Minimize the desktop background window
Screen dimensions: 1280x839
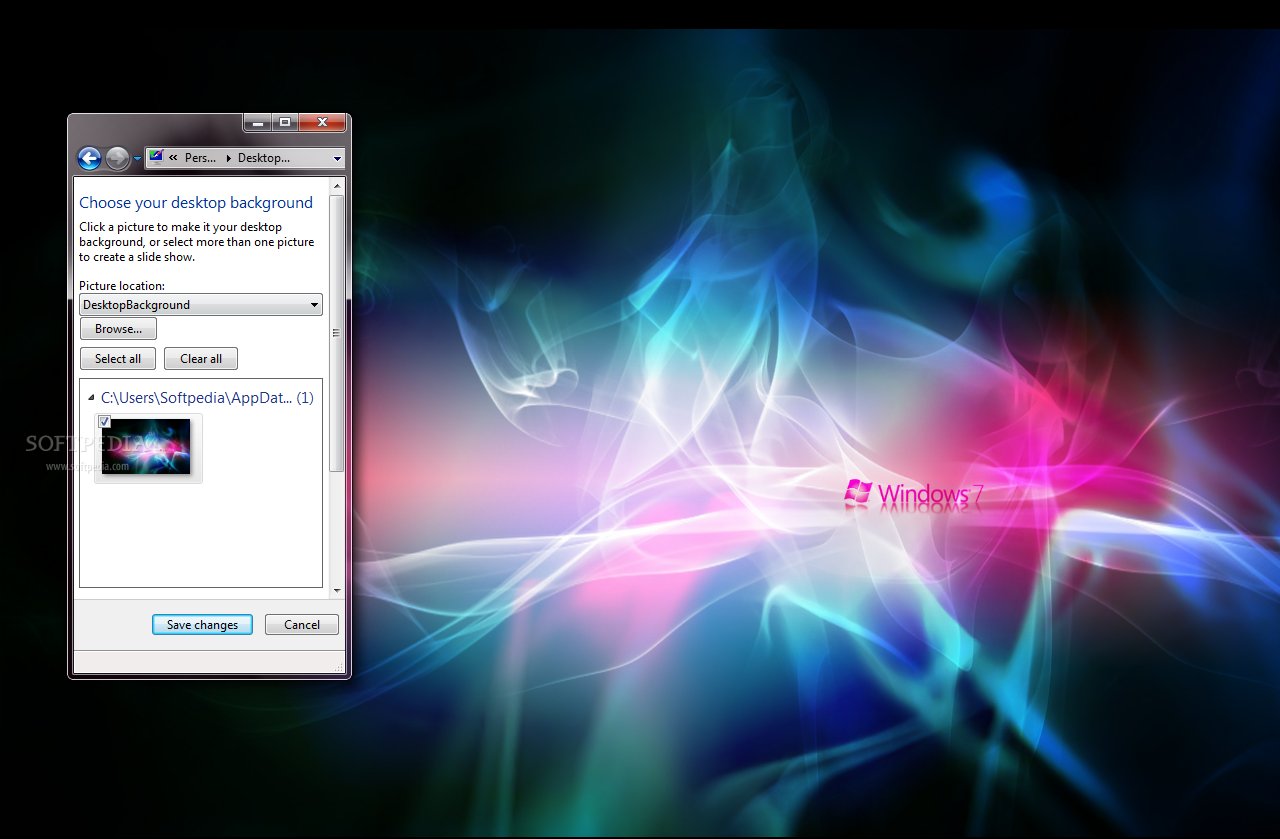tap(258, 122)
